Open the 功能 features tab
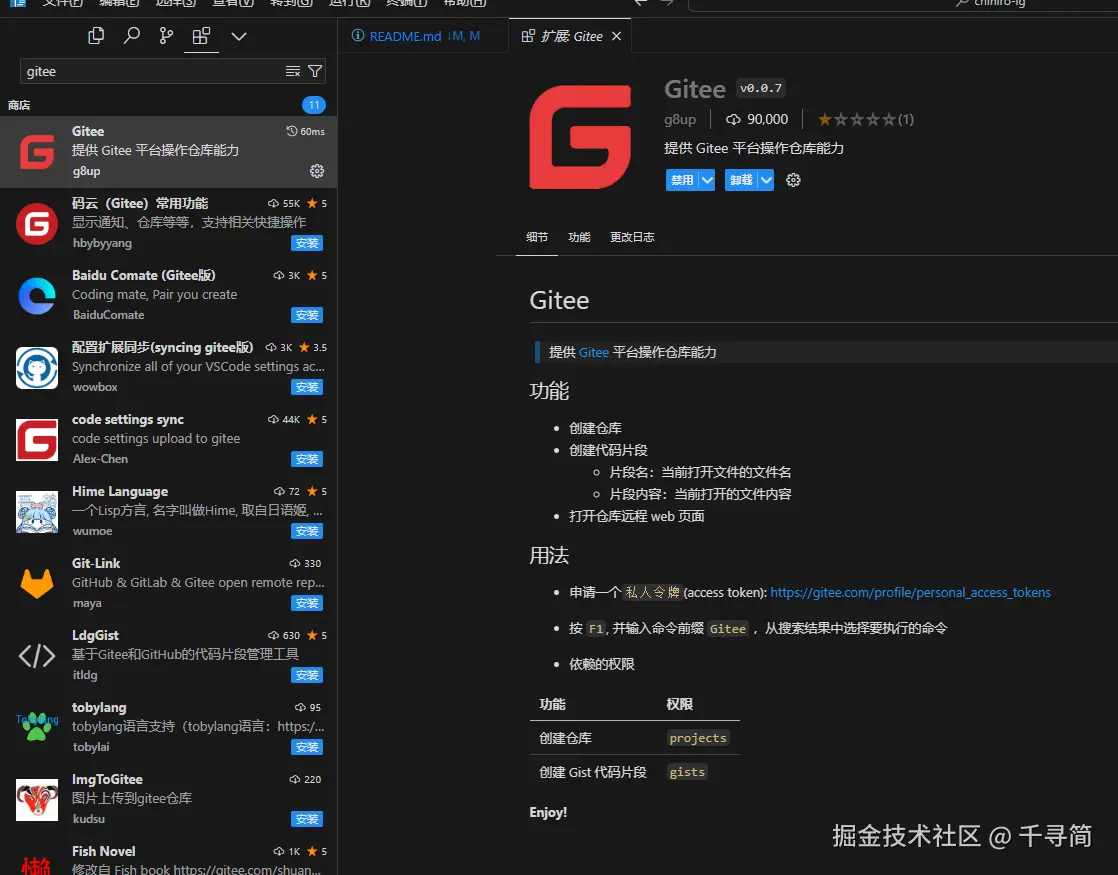 click(579, 237)
